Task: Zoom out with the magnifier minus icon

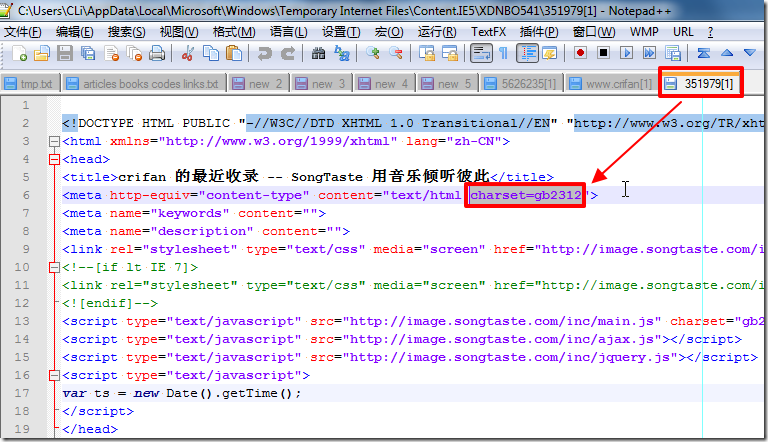Action: tap(395, 53)
